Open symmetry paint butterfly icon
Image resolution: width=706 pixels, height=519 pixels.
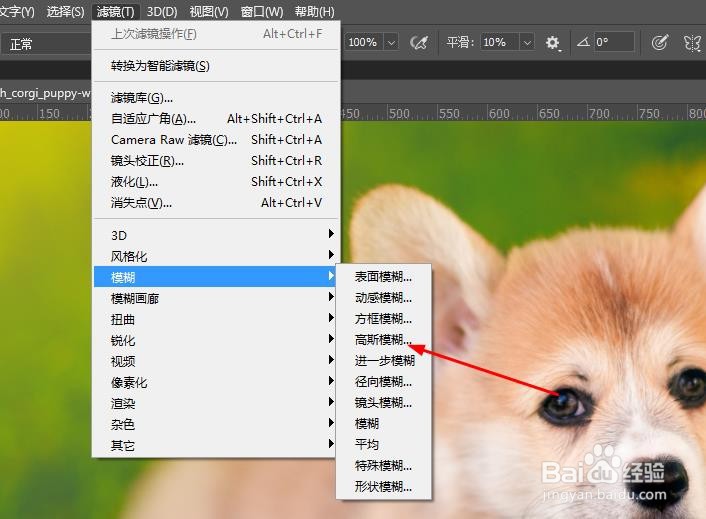point(692,43)
